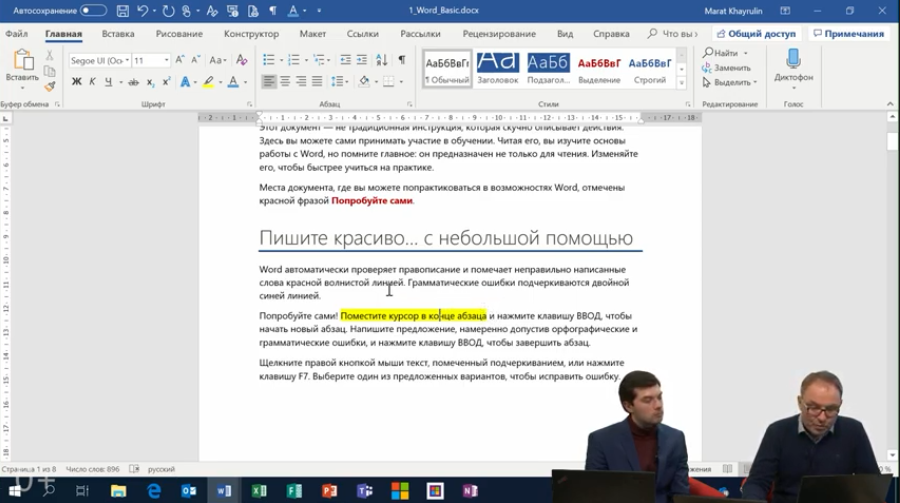Apply yellow text highlight color

208,82
